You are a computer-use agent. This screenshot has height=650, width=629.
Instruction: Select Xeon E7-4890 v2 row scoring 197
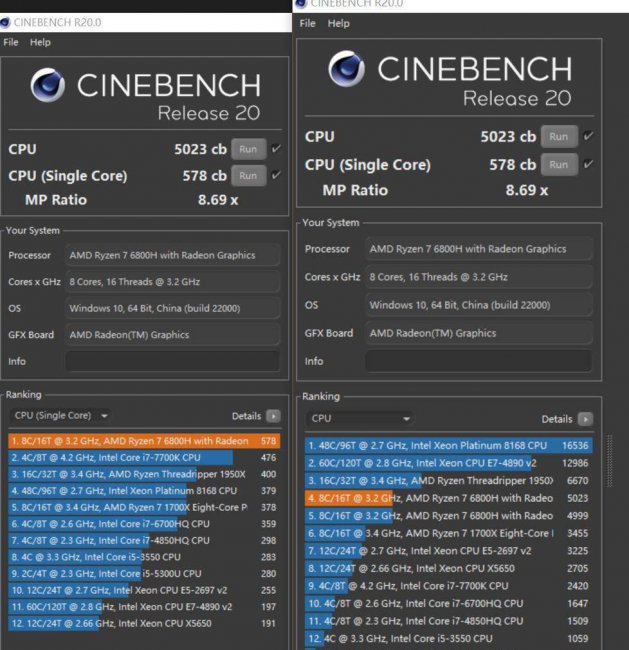[x=144, y=606]
